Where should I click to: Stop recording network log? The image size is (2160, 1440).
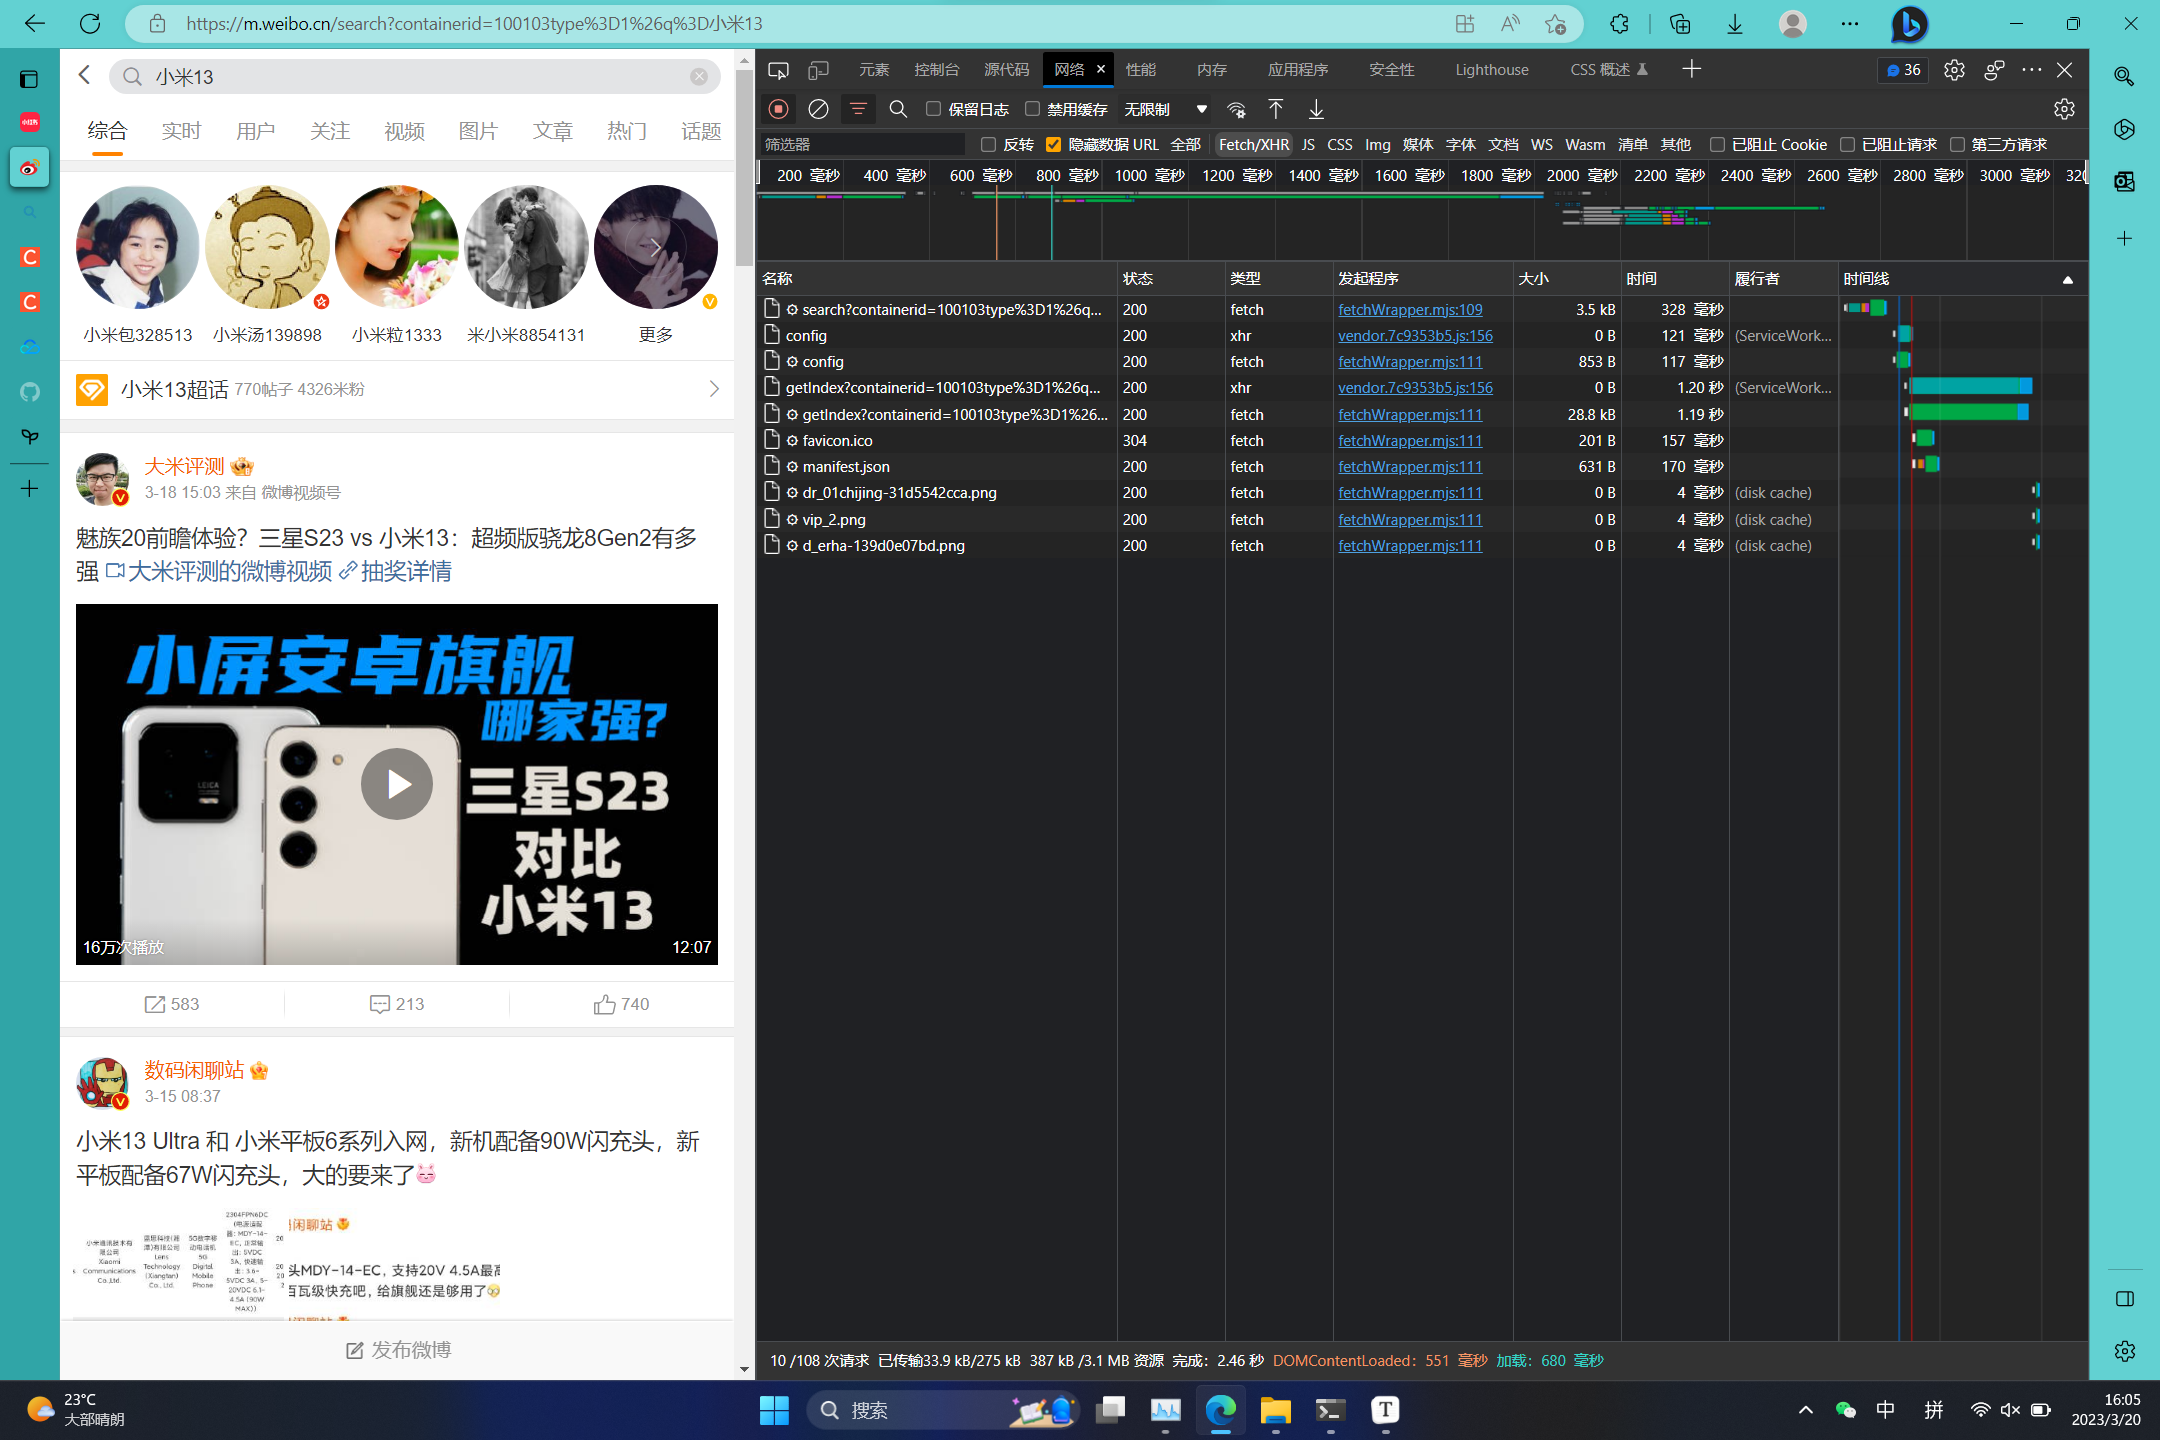coord(779,109)
